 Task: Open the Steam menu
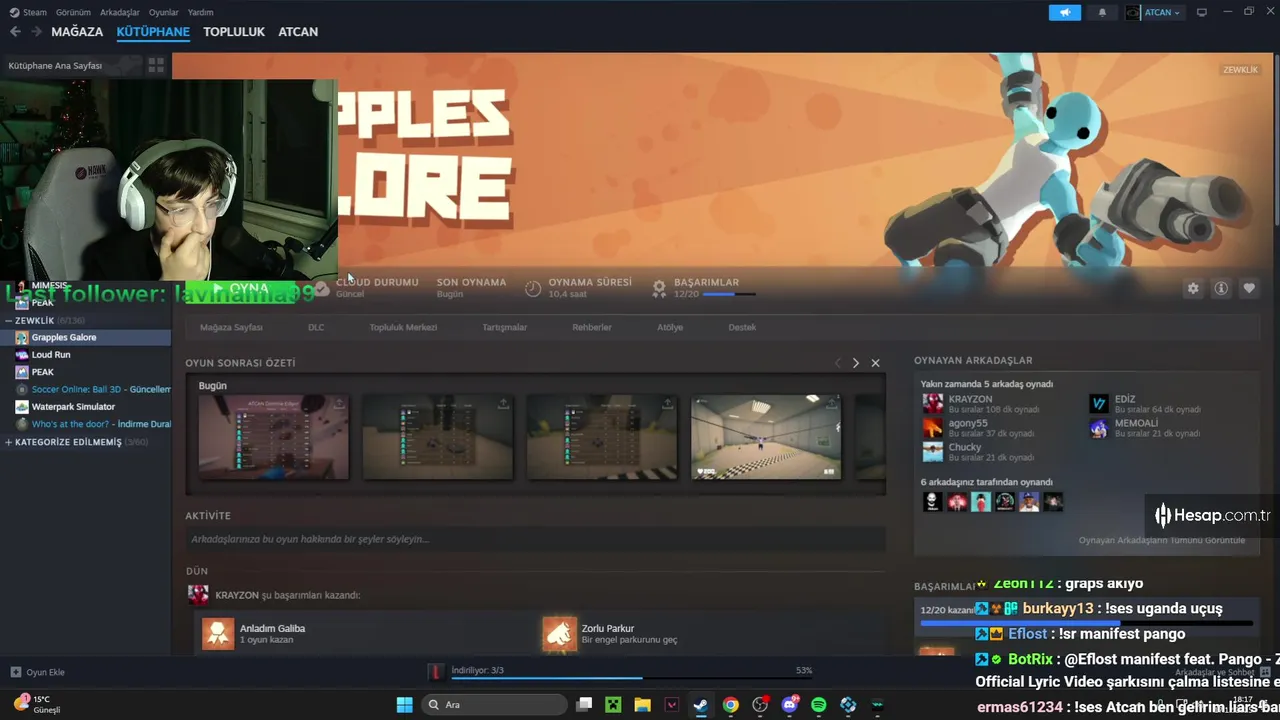(x=29, y=12)
